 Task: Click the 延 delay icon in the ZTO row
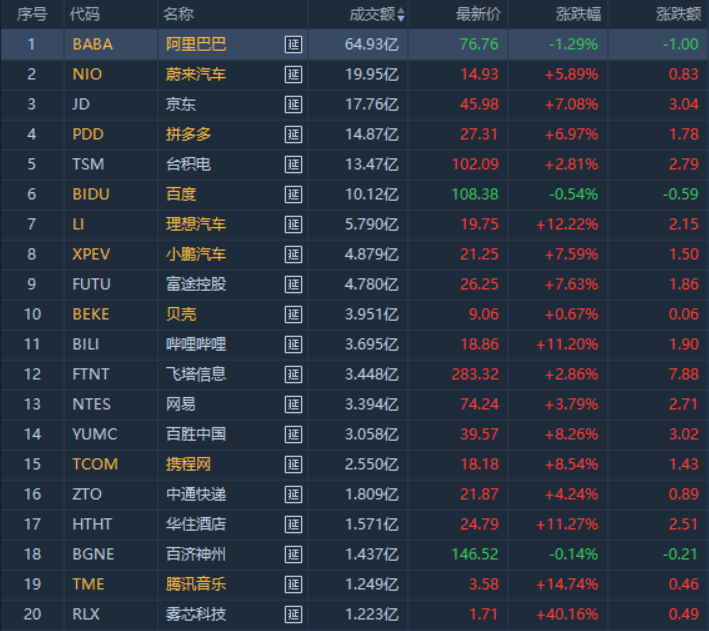point(293,494)
